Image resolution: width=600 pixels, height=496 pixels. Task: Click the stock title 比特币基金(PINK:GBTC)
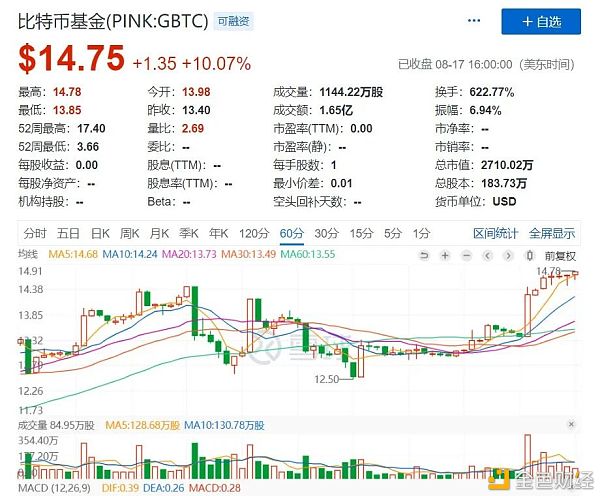pos(113,21)
